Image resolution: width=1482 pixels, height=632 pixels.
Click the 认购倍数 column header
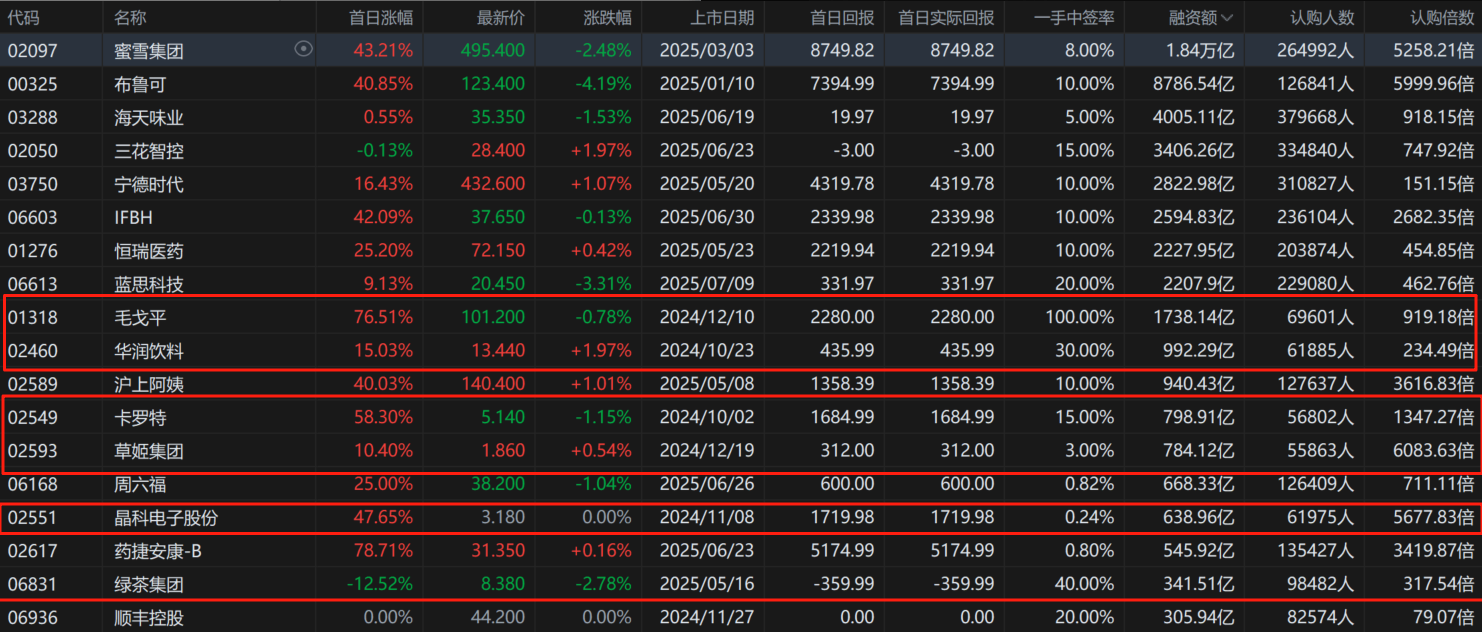pos(1441,17)
